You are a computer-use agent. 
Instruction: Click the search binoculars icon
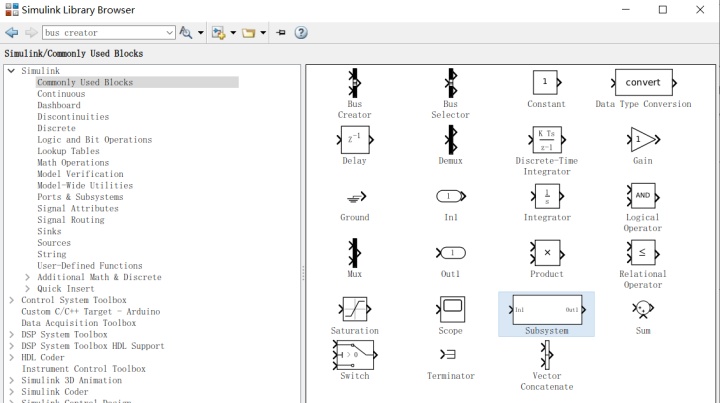coord(186,33)
